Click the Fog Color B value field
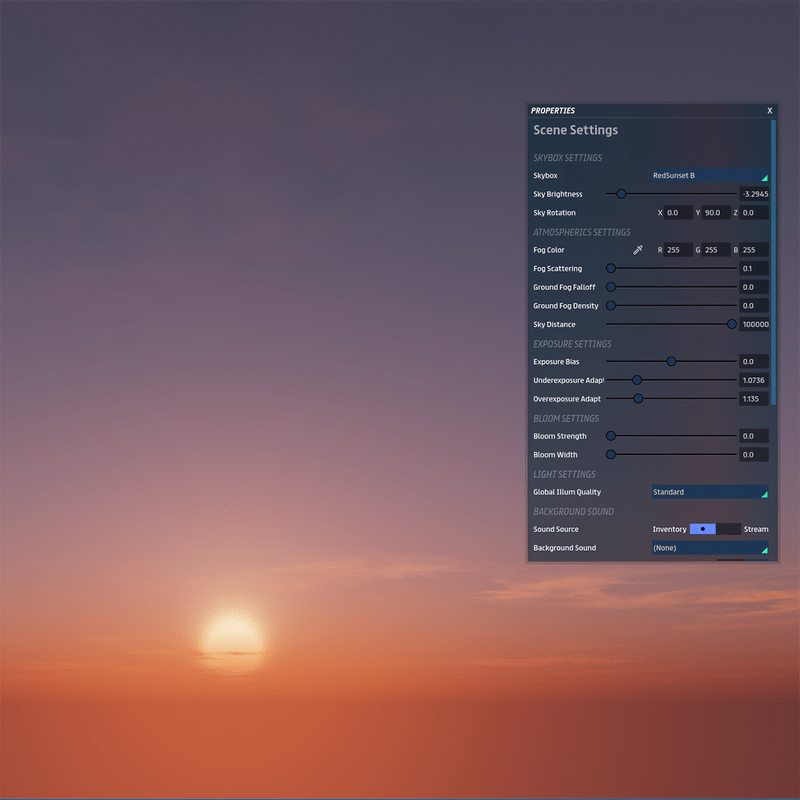The width and height of the screenshot is (800, 800). [x=754, y=250]
